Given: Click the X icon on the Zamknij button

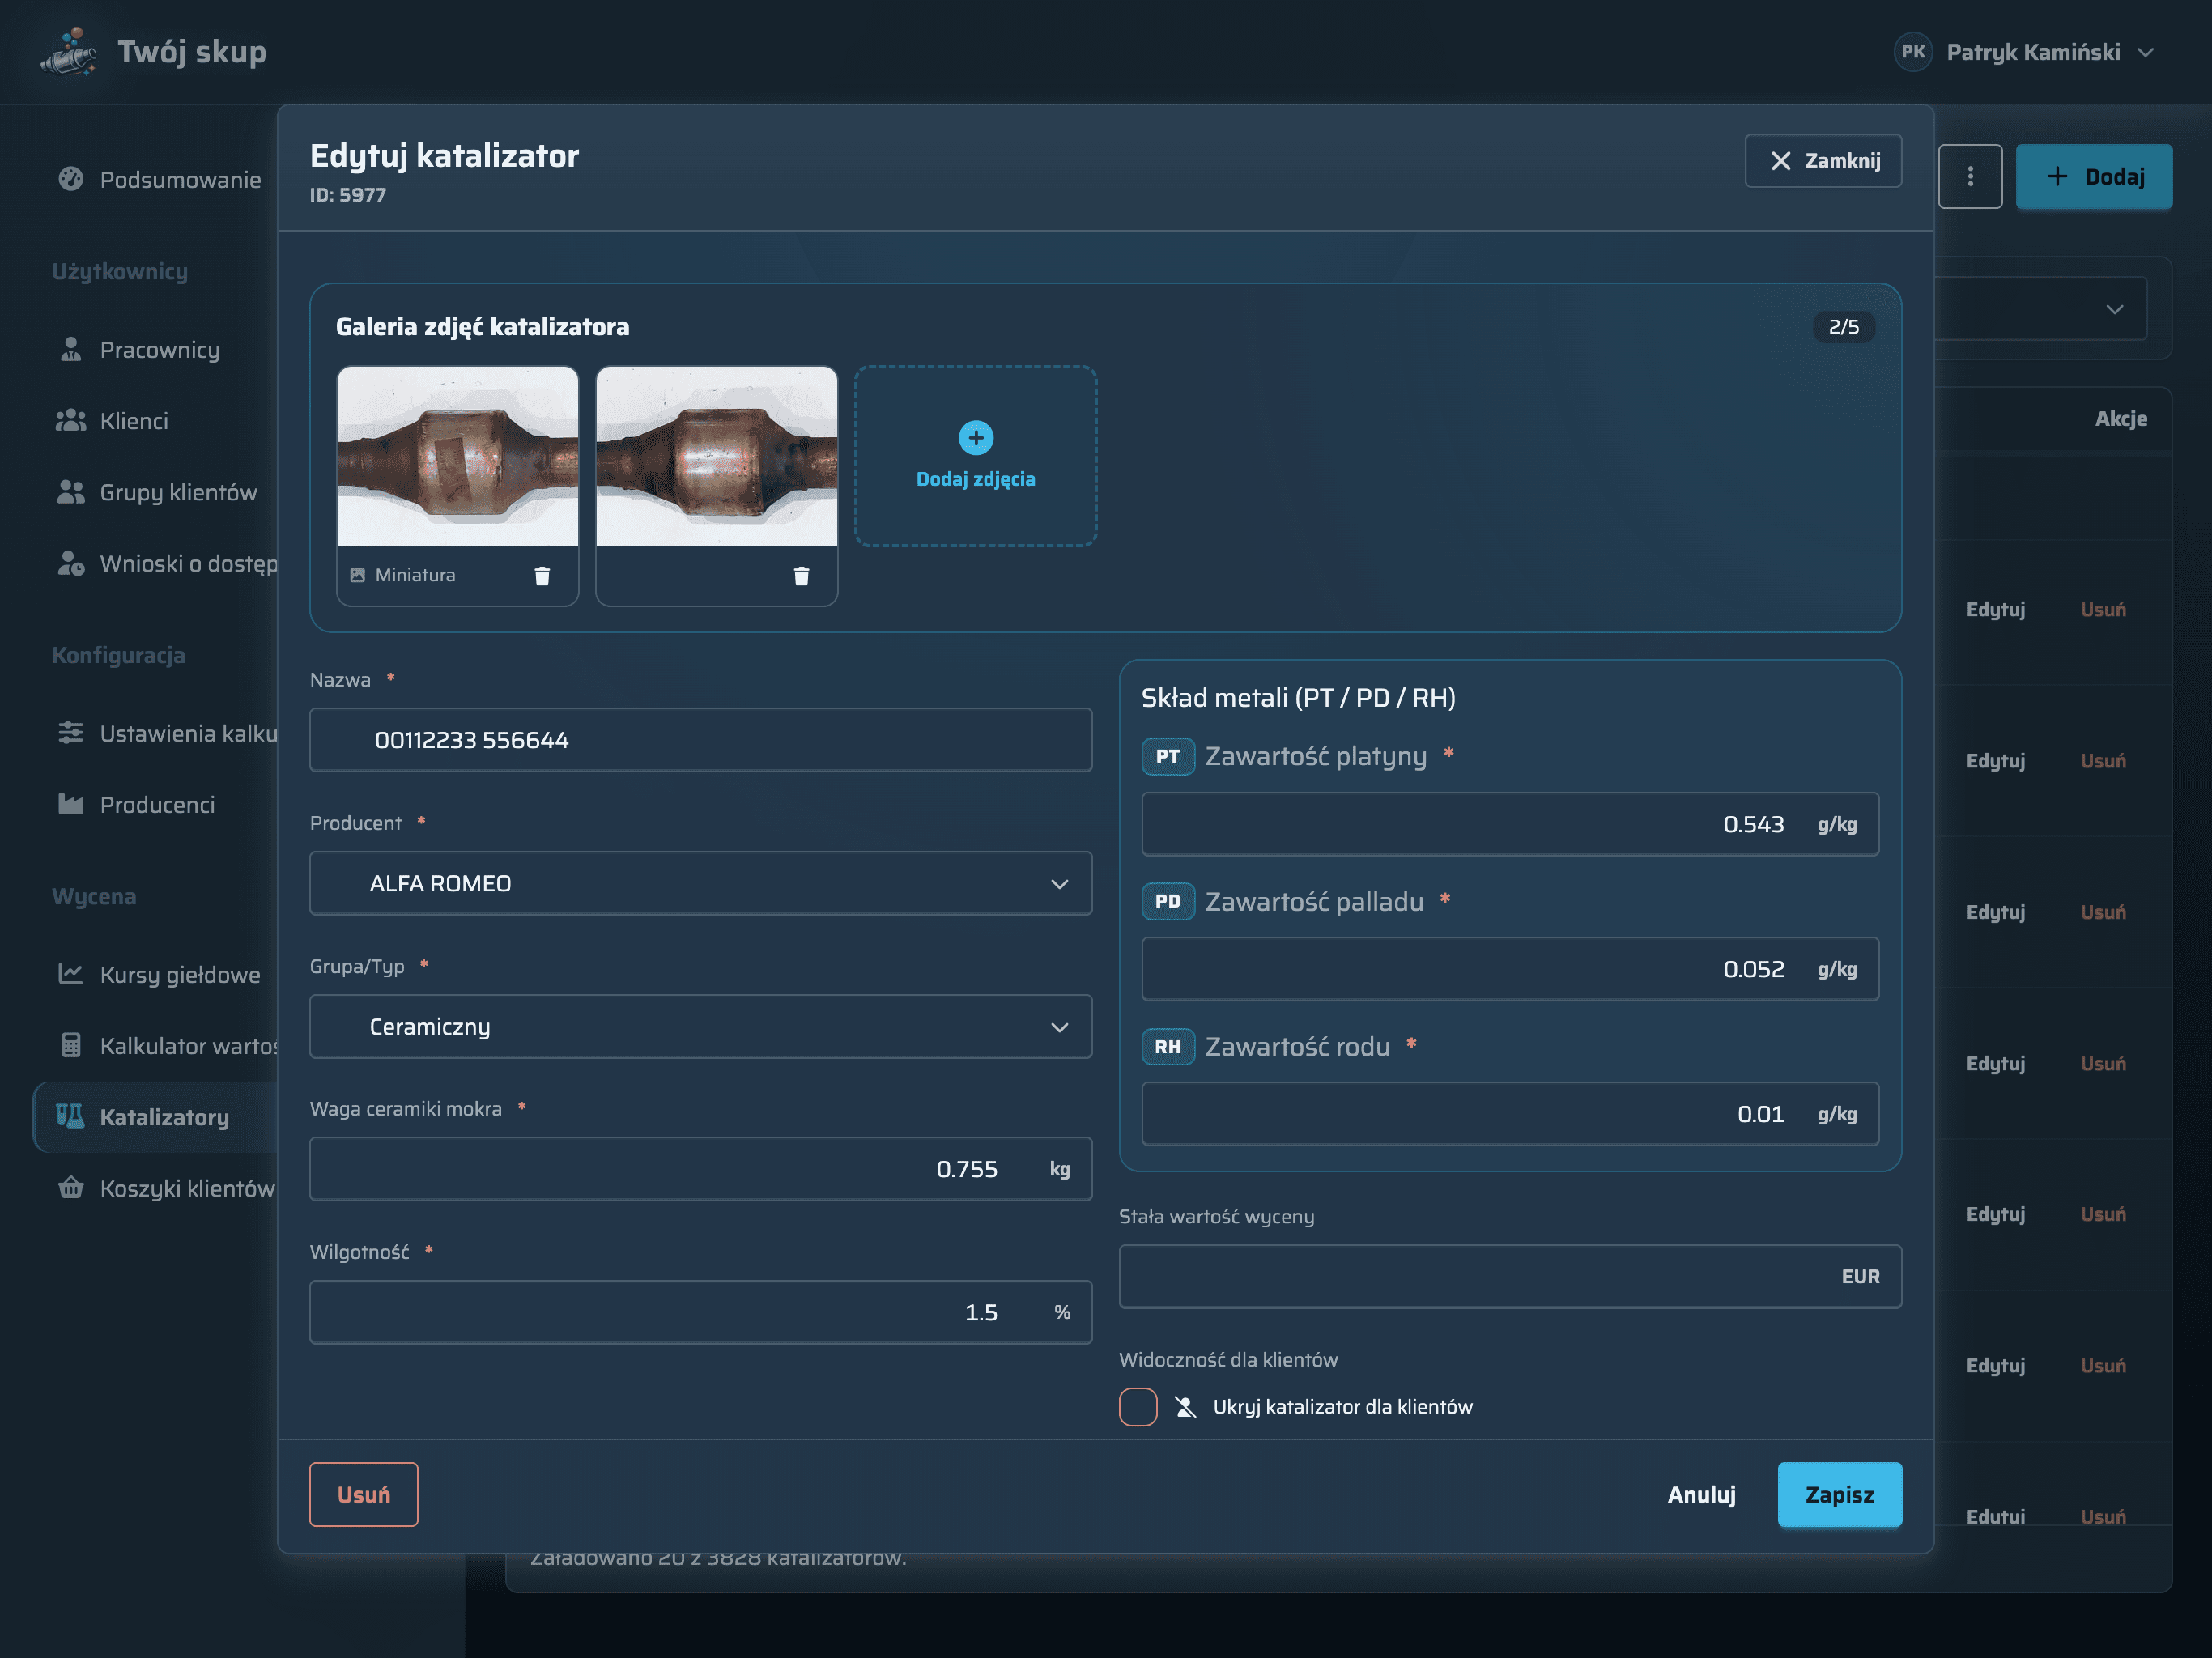Looking at the screenshot, I should click(x=1781, y=160).
